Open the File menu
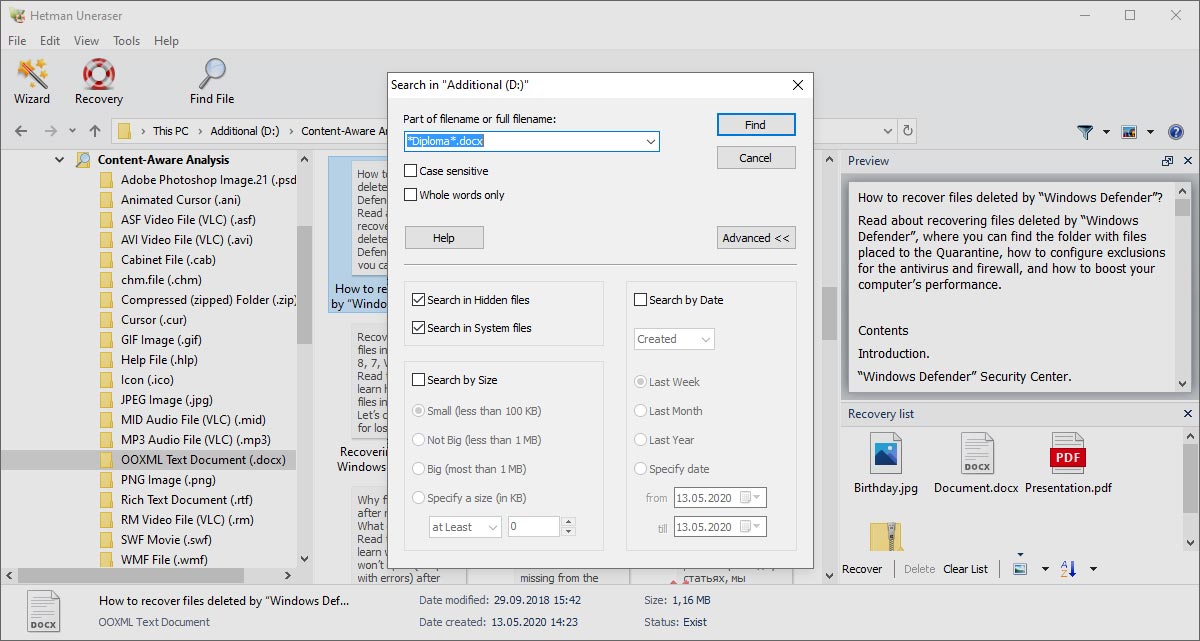This screenshot has width=1200, height=641. 17,41
